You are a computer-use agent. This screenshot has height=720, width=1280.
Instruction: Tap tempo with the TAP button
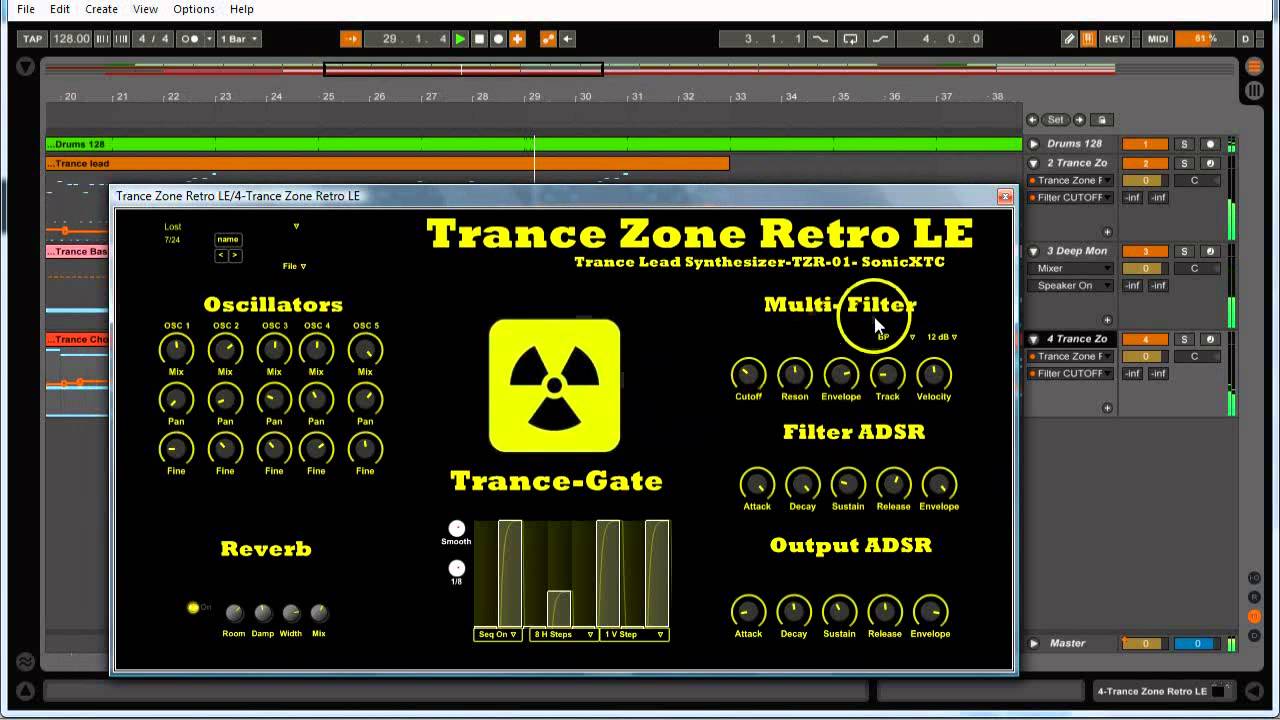(x=33, y=39)
